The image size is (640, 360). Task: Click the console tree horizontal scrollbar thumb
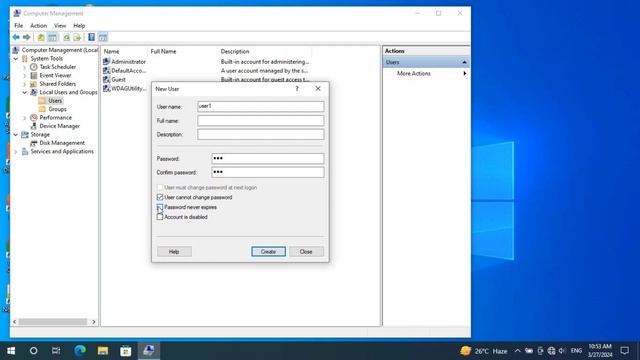click(53, 322)
